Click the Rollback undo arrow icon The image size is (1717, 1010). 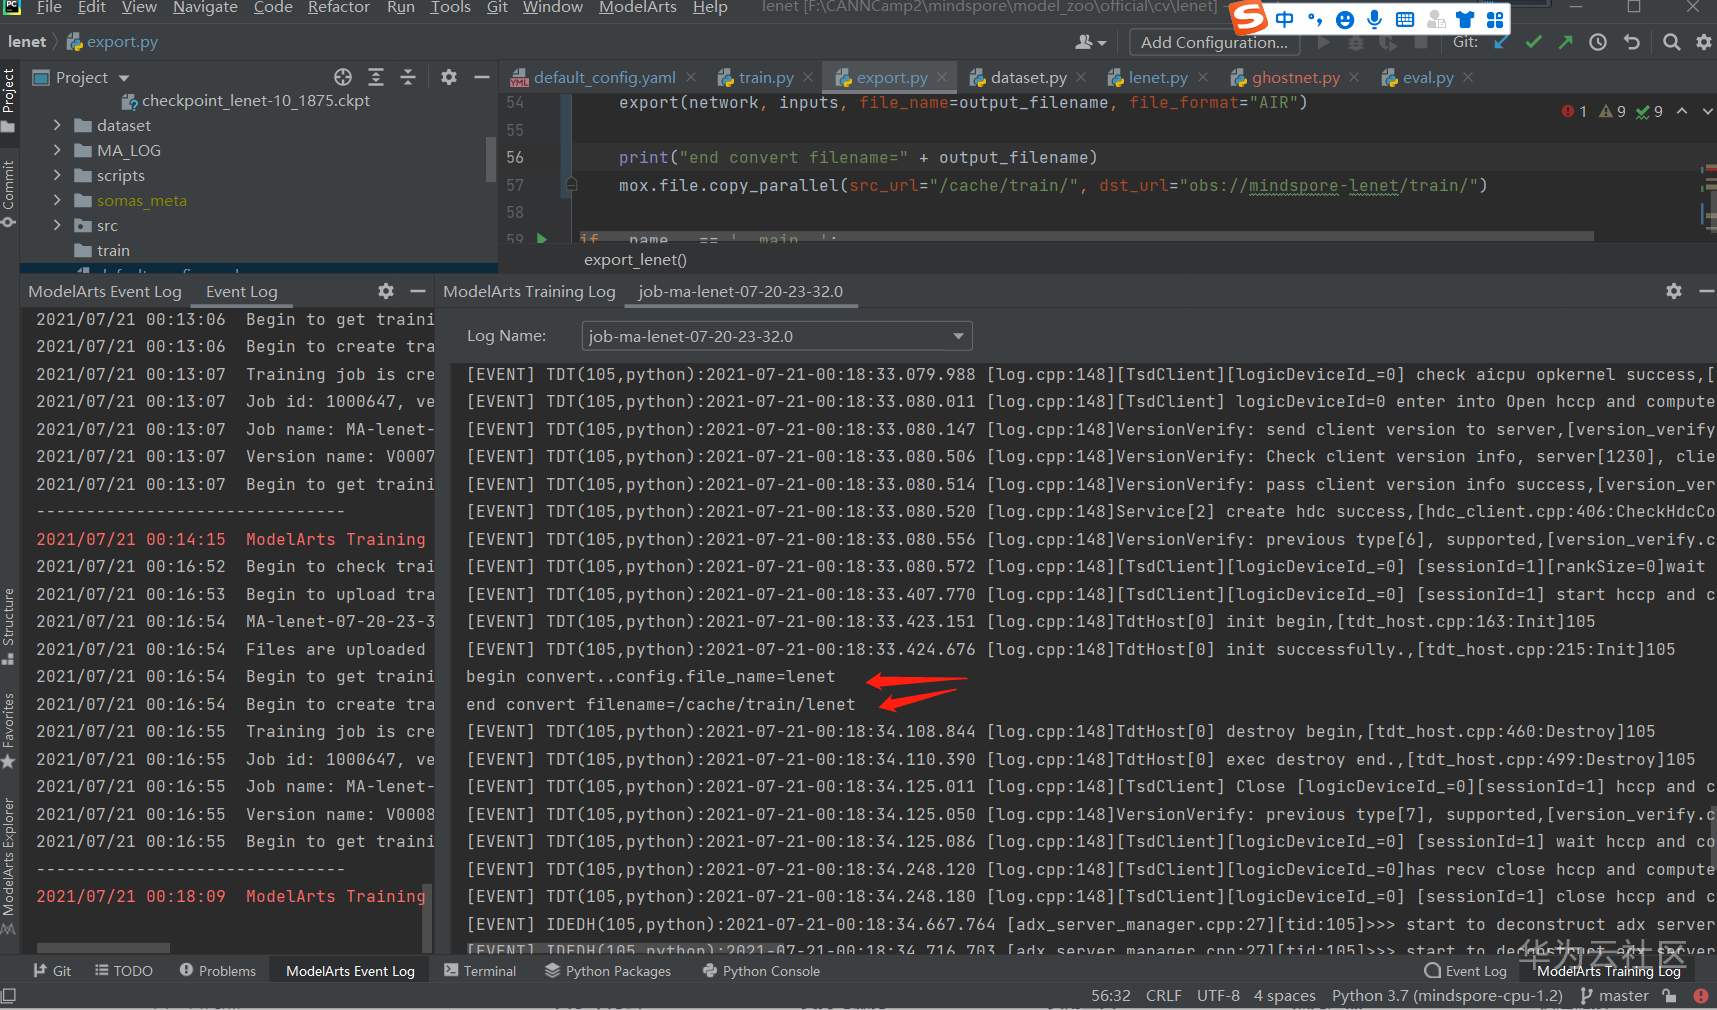pos(1632,42)
